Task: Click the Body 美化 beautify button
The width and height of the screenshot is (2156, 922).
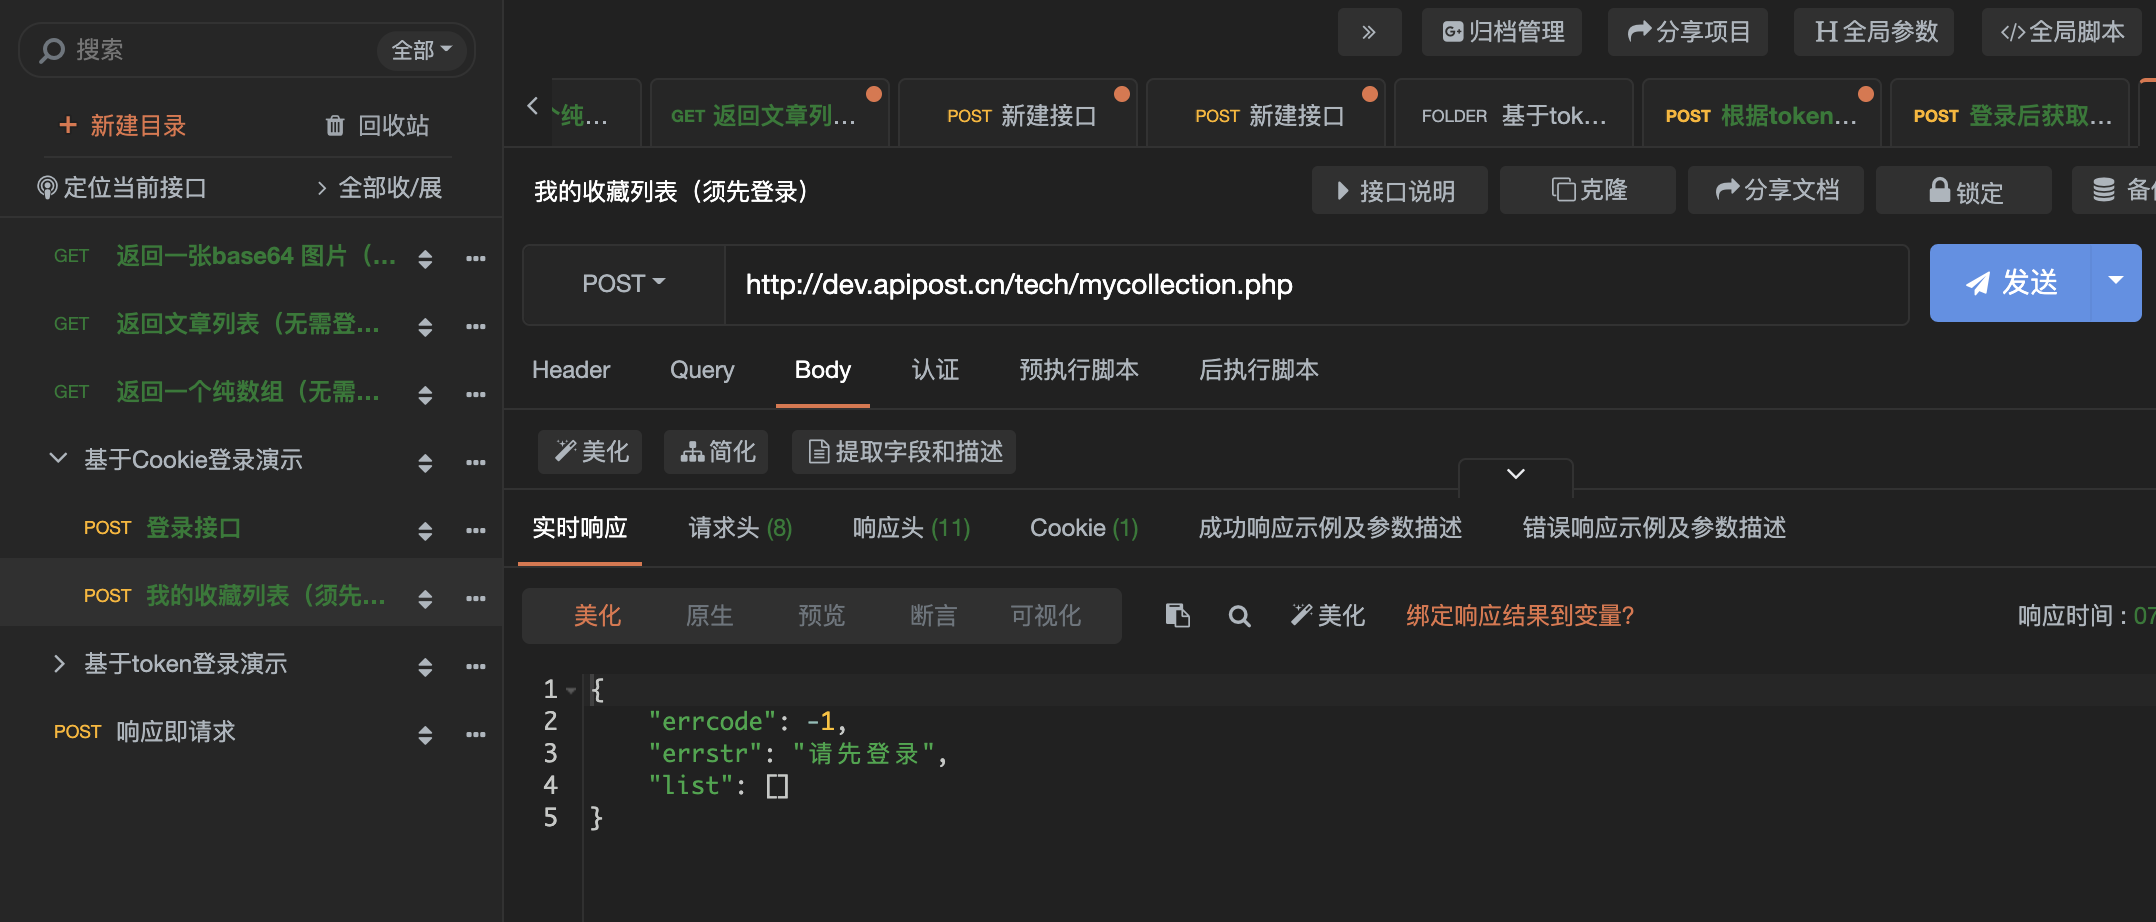Action: 590,452
